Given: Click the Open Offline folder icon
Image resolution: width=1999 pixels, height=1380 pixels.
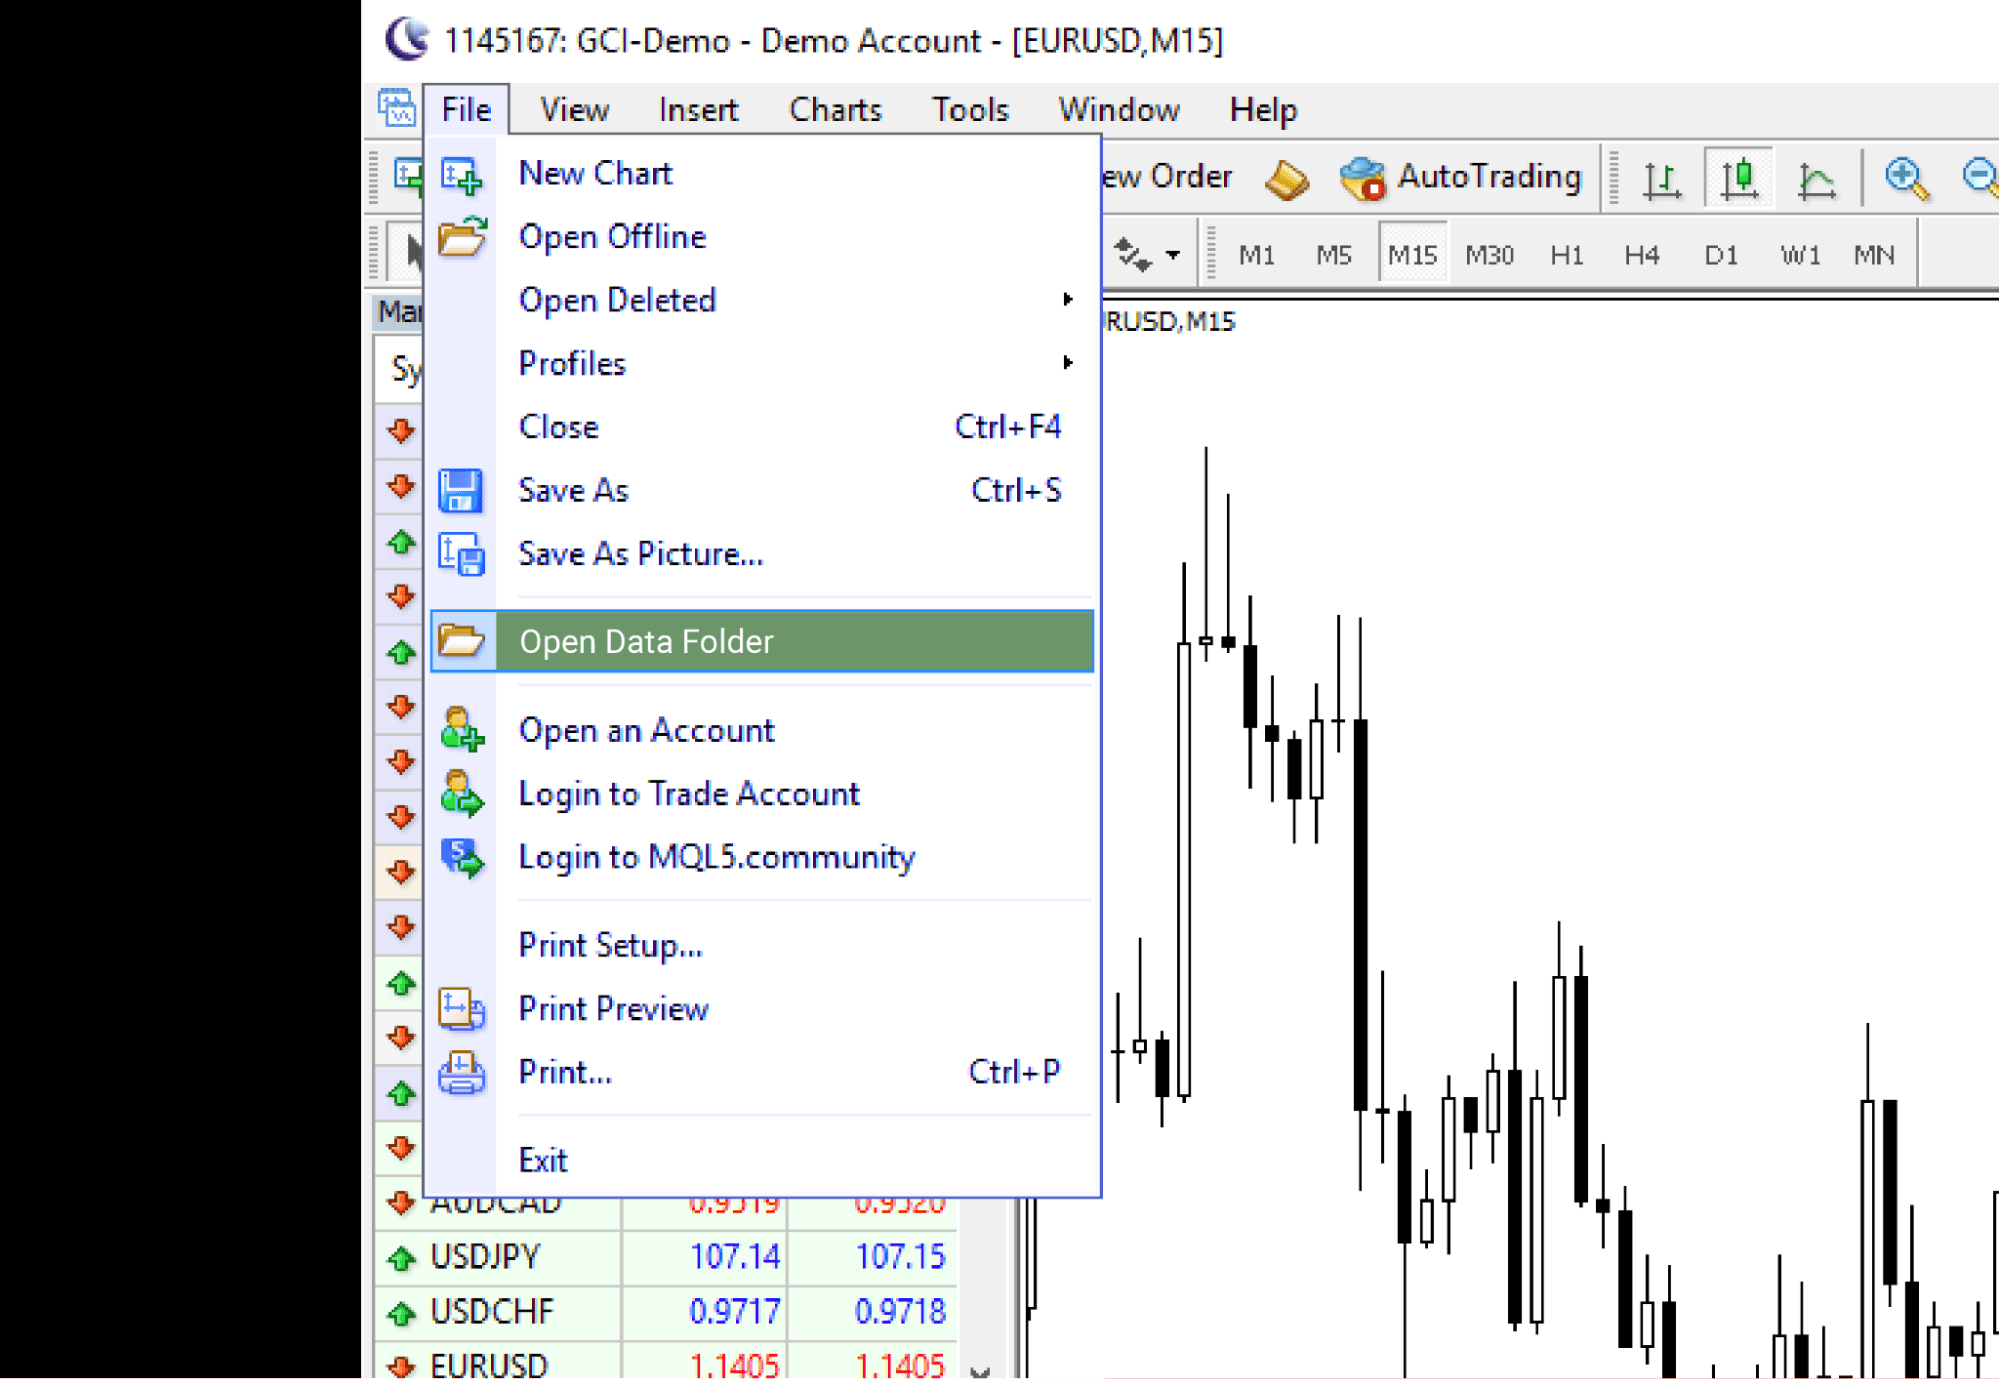Looking at the screenshot, I should tap(461, 237).
